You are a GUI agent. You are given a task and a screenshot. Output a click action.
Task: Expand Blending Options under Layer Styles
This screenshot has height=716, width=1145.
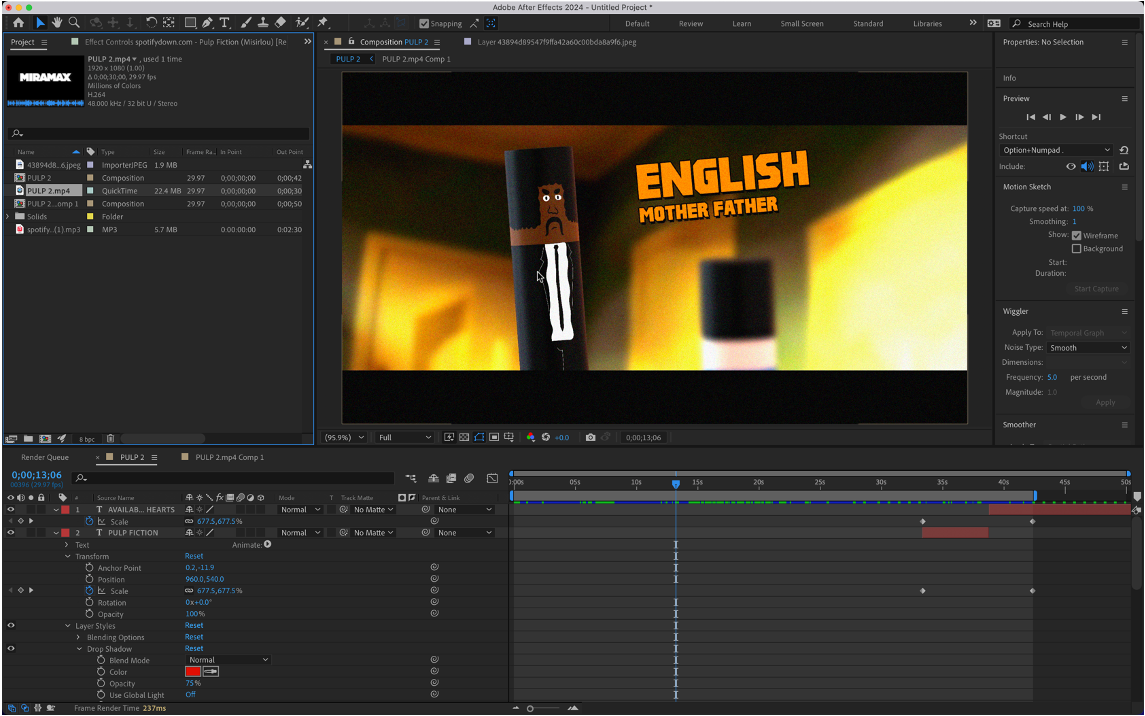coord(78,637)
